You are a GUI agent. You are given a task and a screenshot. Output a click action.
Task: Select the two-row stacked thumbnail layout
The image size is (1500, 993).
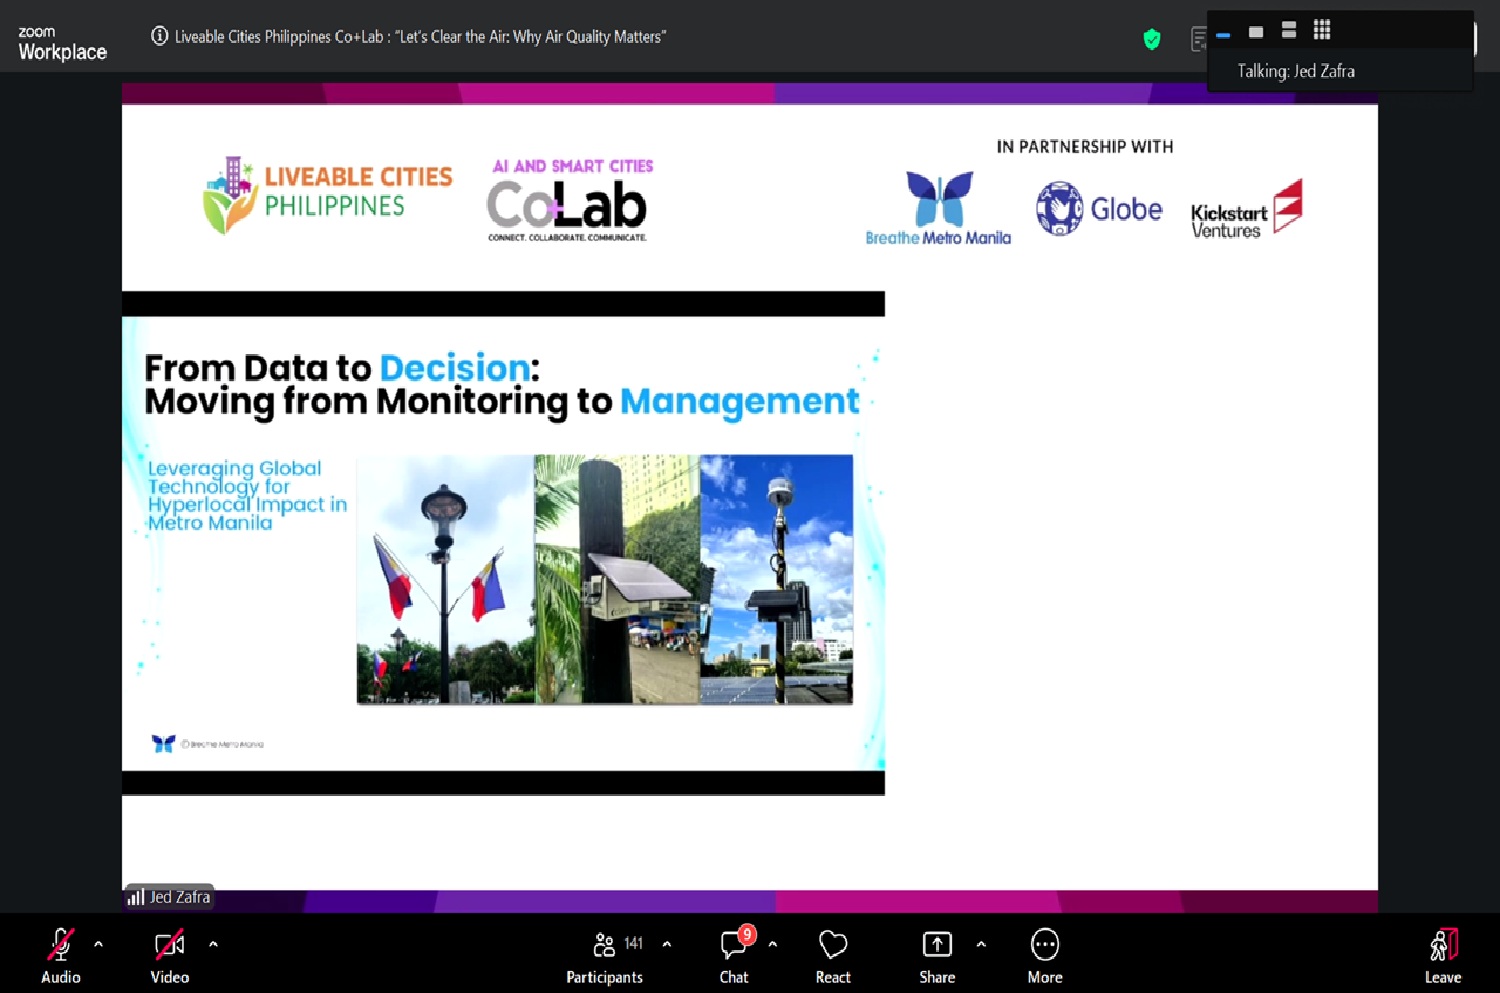click(x=1289, y=31)
